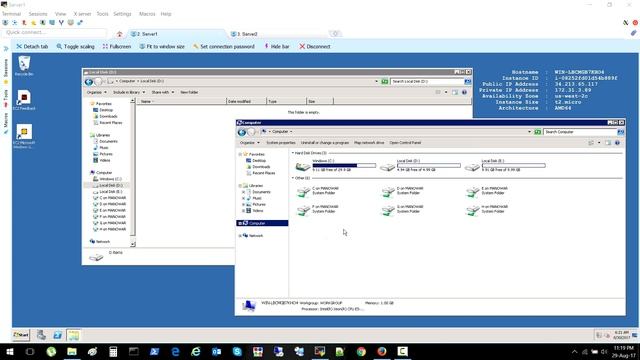This screenshot has width=640, height=360.
Task: Select the Windows (C:) drive icon
Action: coord(302,166)
